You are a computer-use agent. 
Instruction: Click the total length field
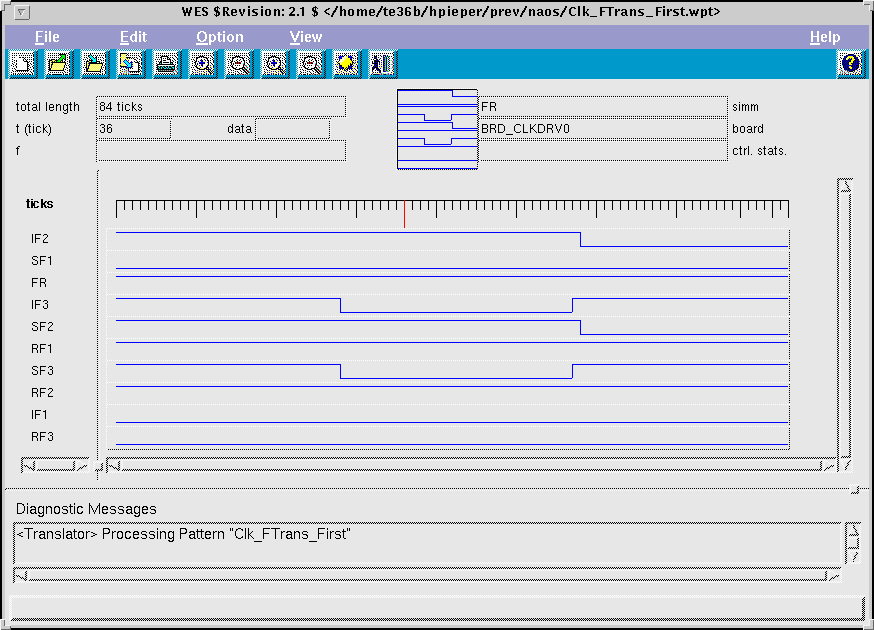(x=220, y=107)
